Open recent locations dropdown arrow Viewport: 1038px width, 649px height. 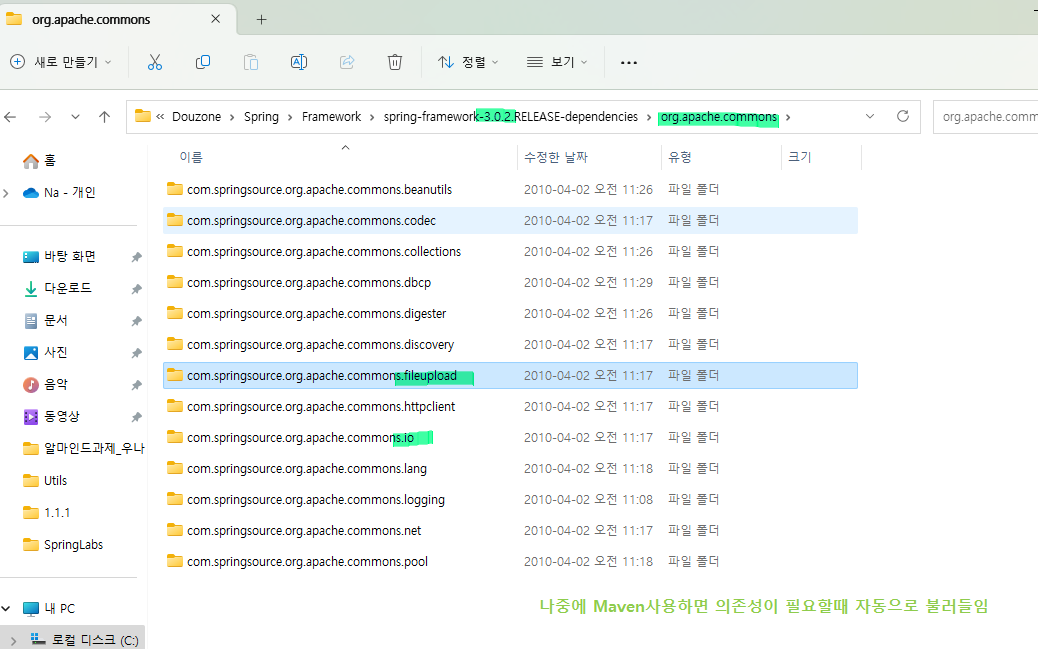[x=75, y=117]
